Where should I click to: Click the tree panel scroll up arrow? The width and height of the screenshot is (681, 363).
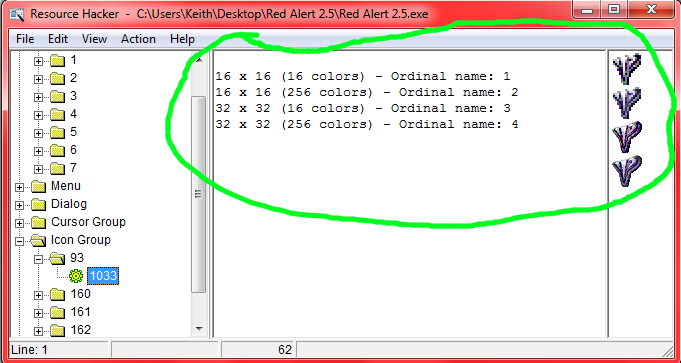(199, 59)
